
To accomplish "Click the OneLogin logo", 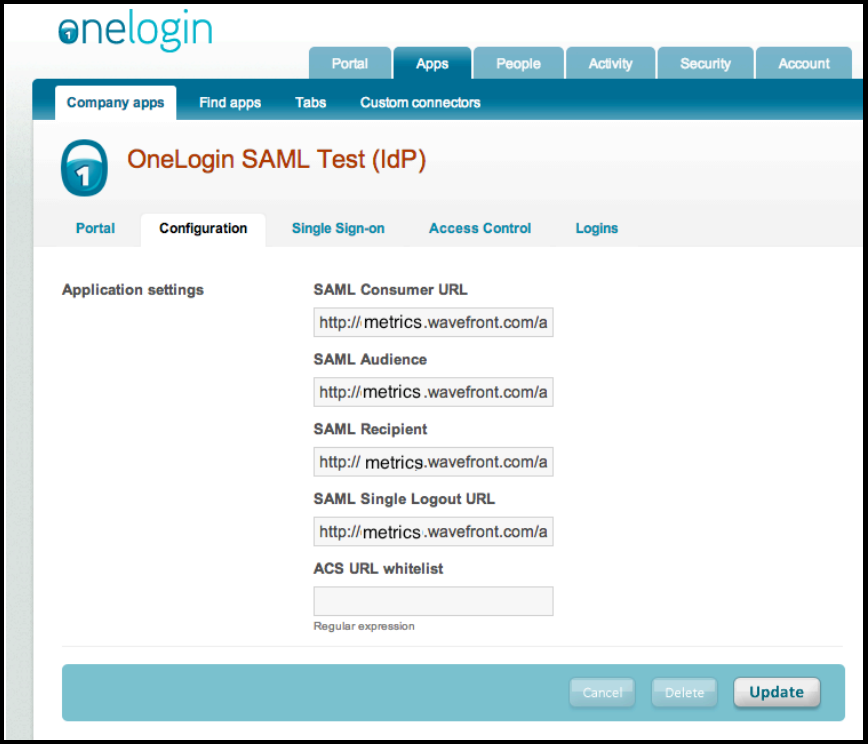I will click(x=135, y=31).
